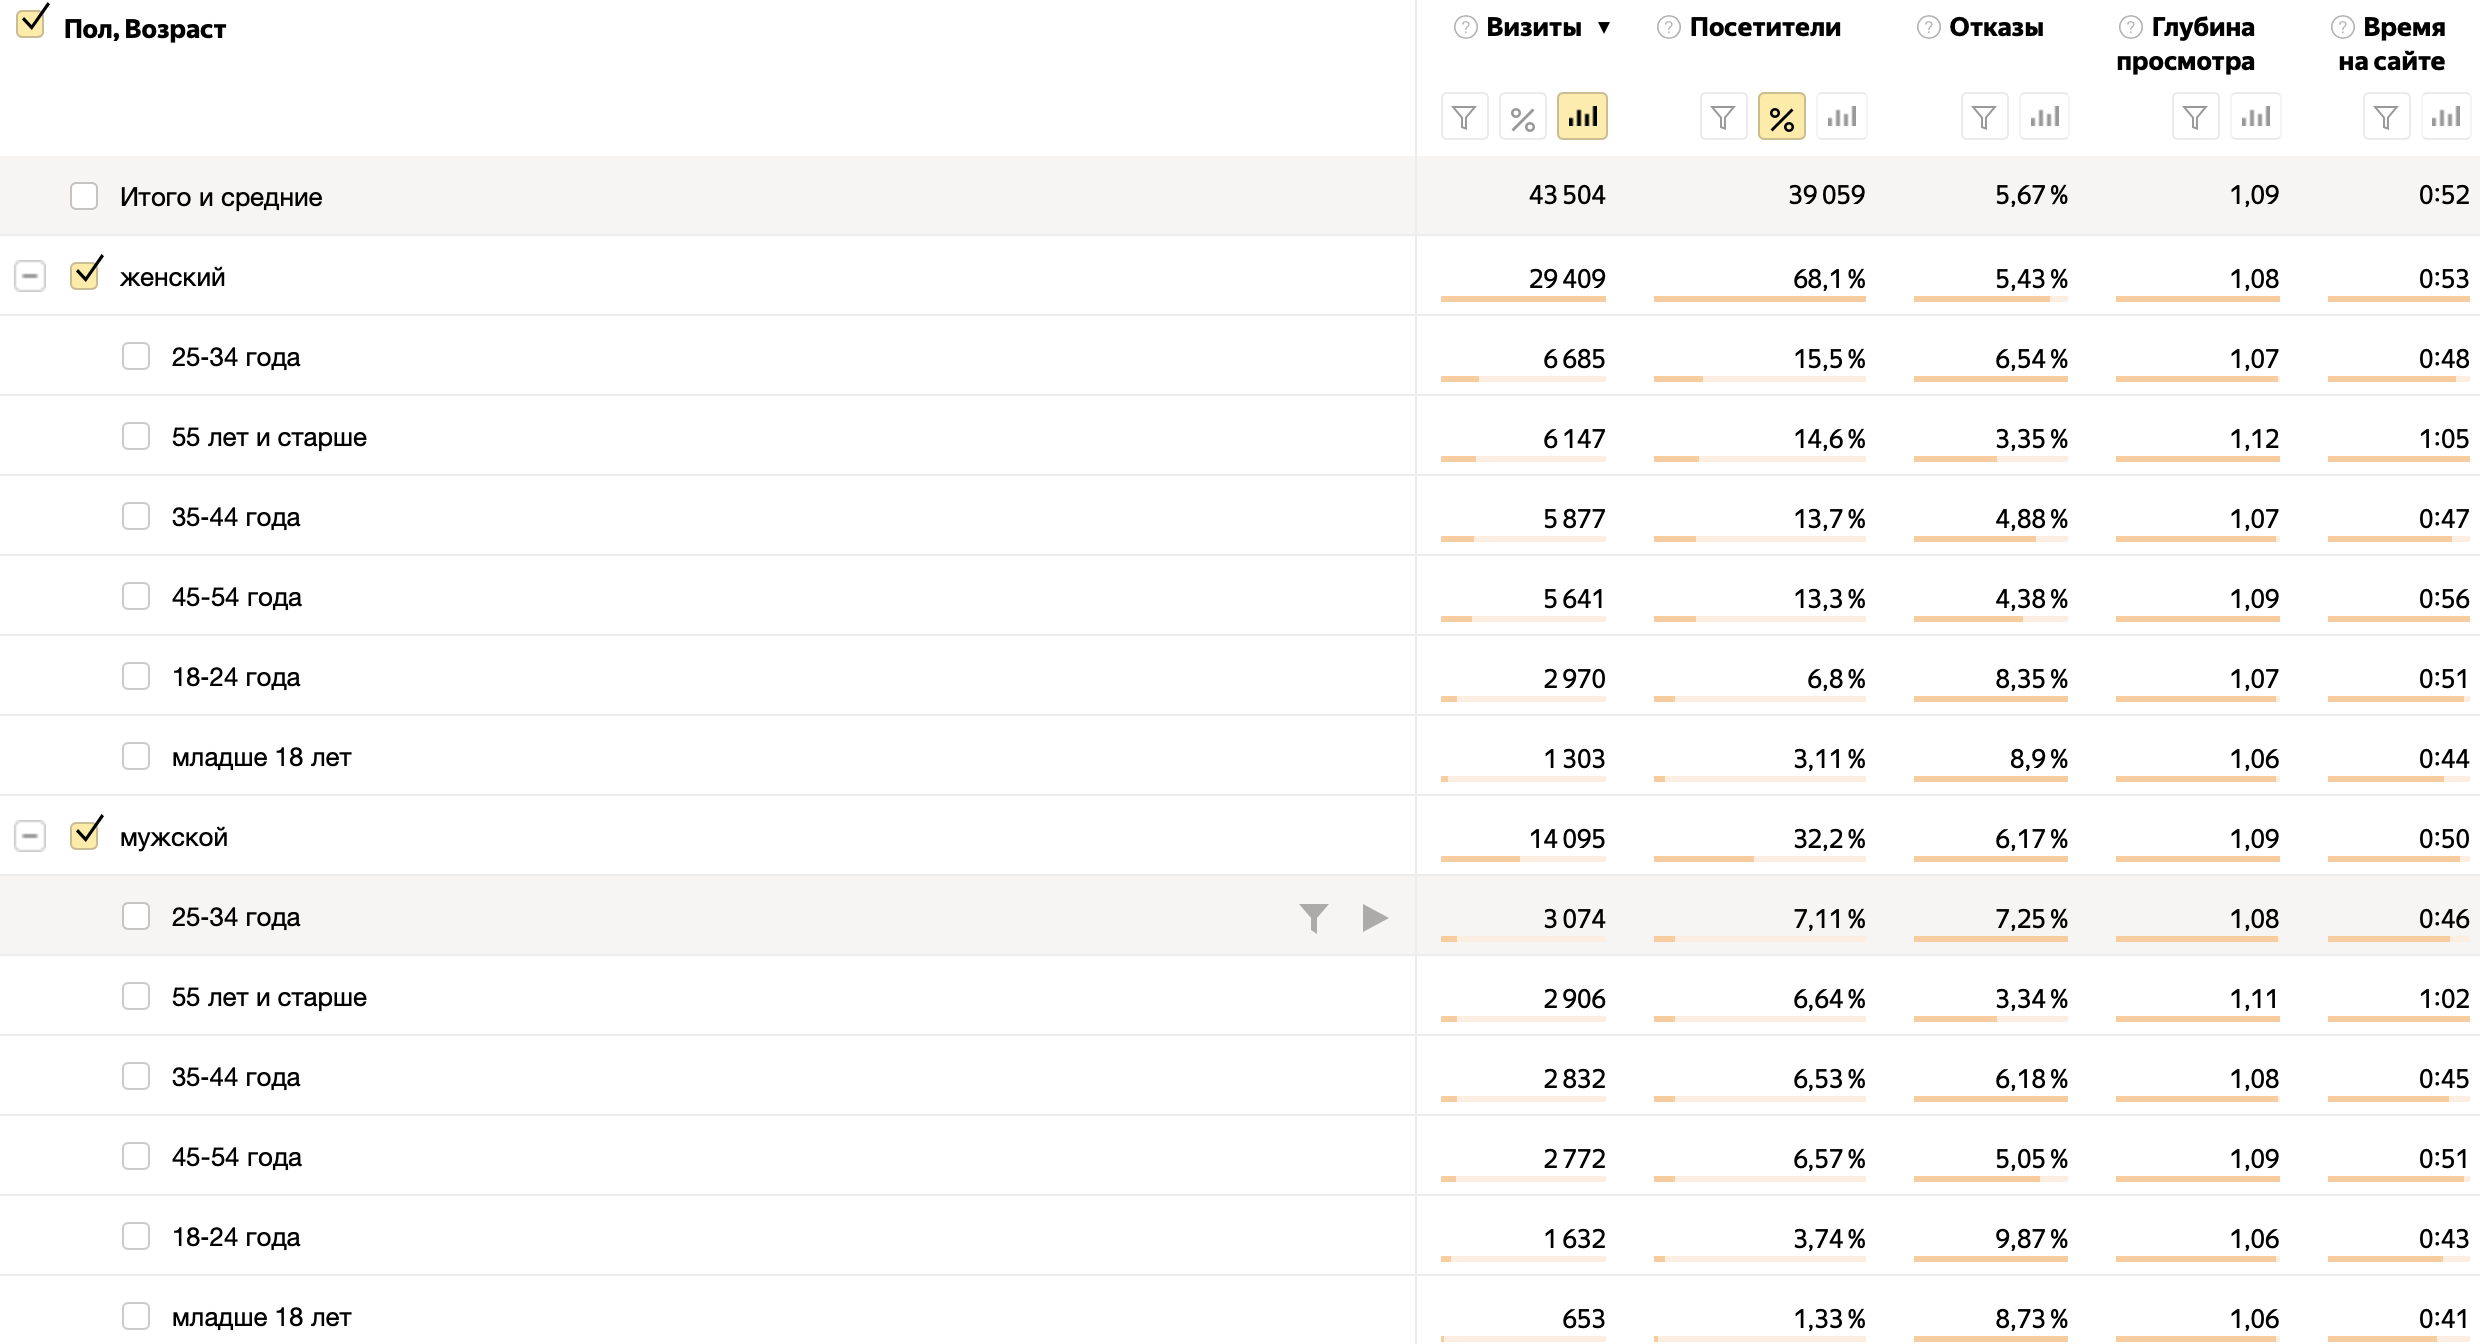Click the bar chart icon under Визиты
Image resolution: width=2480 pixels, height=1344 pixels.
pos(1582,117)
